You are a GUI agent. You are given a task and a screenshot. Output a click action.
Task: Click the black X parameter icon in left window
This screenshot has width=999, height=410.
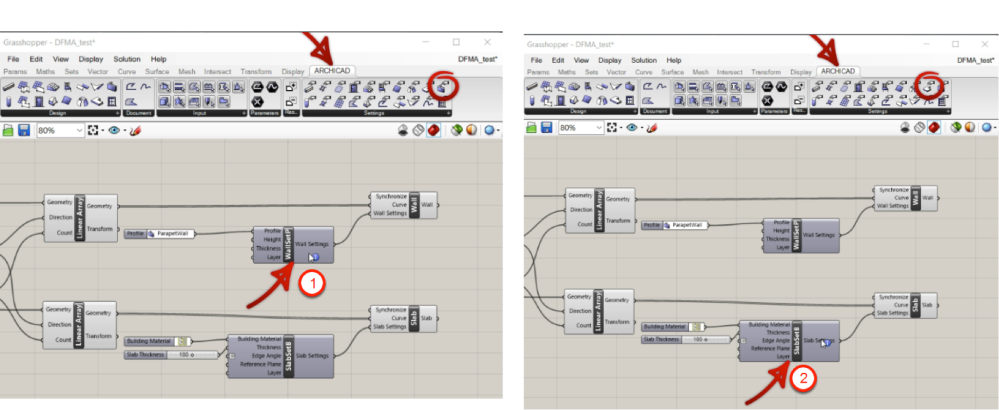[x=258, y=101]
